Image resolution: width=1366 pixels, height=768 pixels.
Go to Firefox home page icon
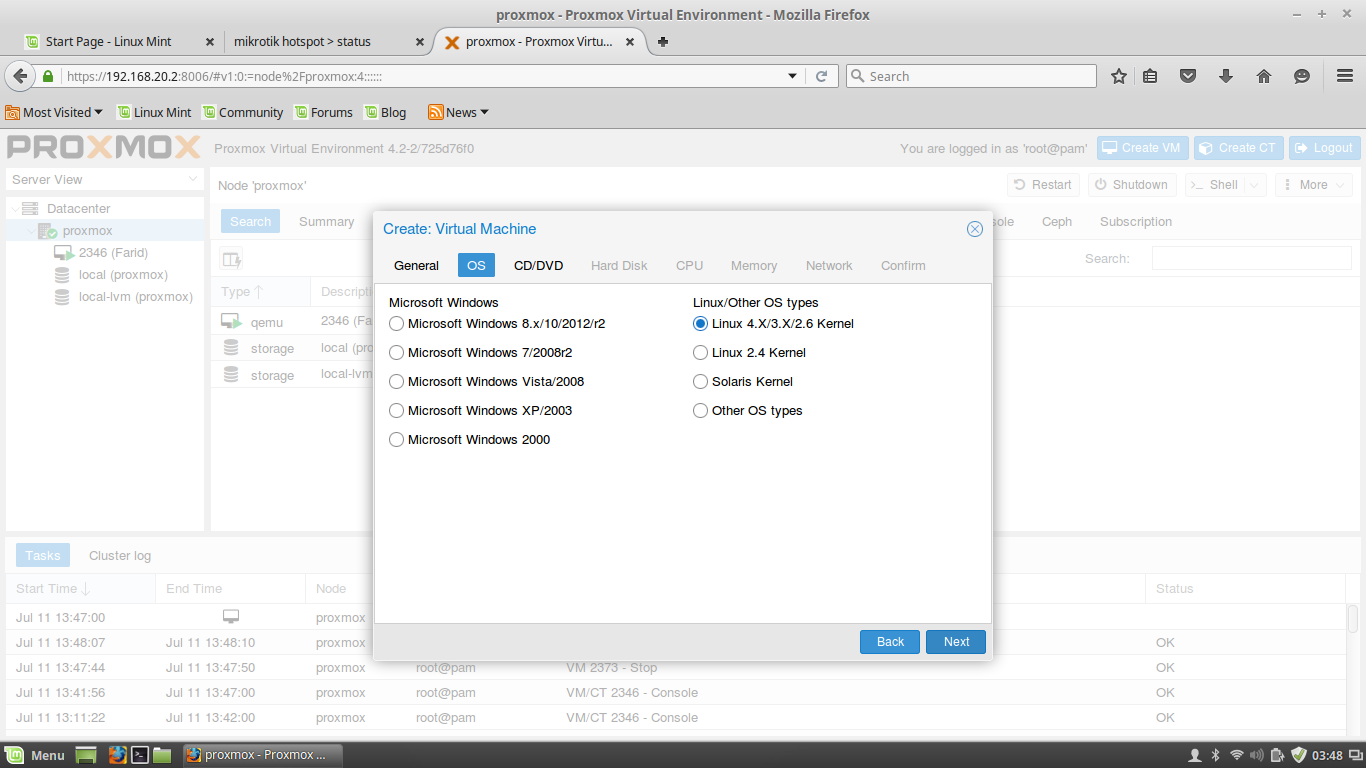[x=1264, y=76]
